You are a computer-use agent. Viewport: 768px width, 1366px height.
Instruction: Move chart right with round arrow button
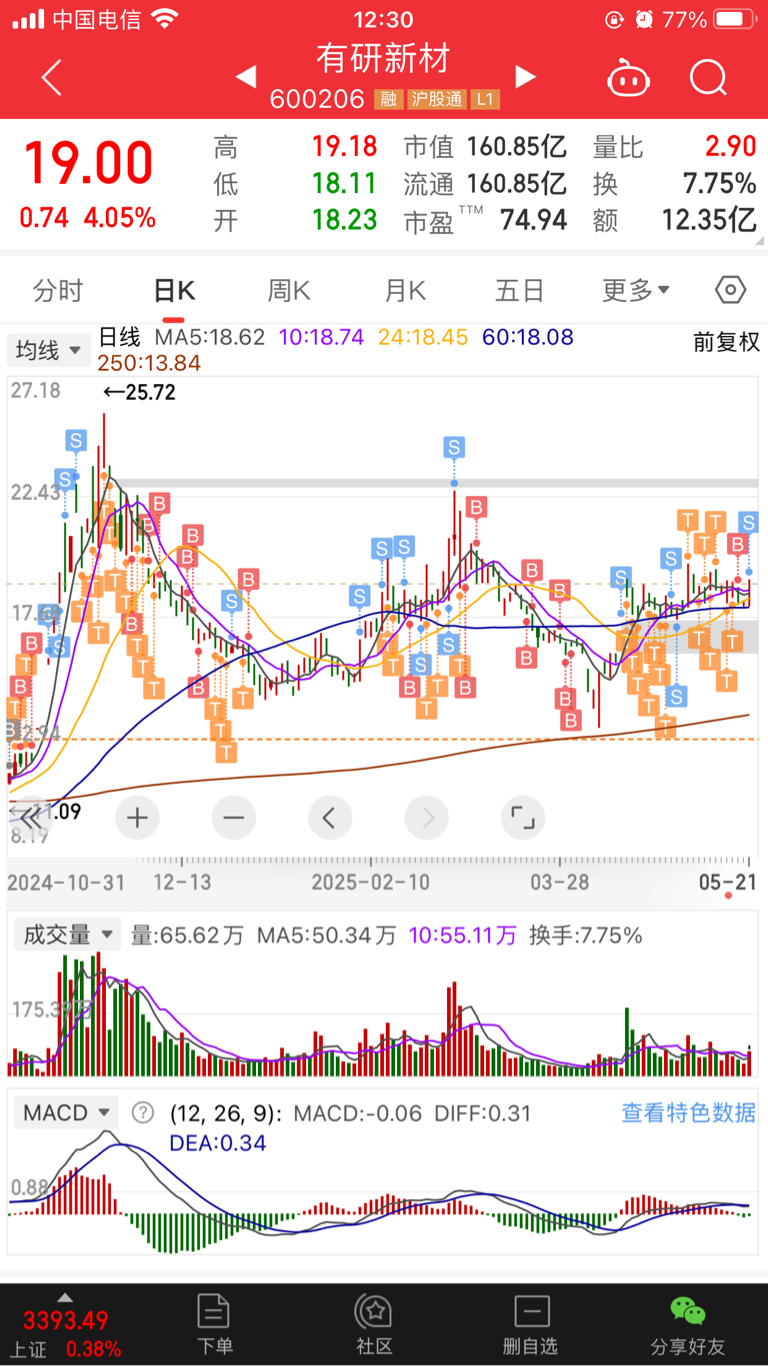[427, 818]
